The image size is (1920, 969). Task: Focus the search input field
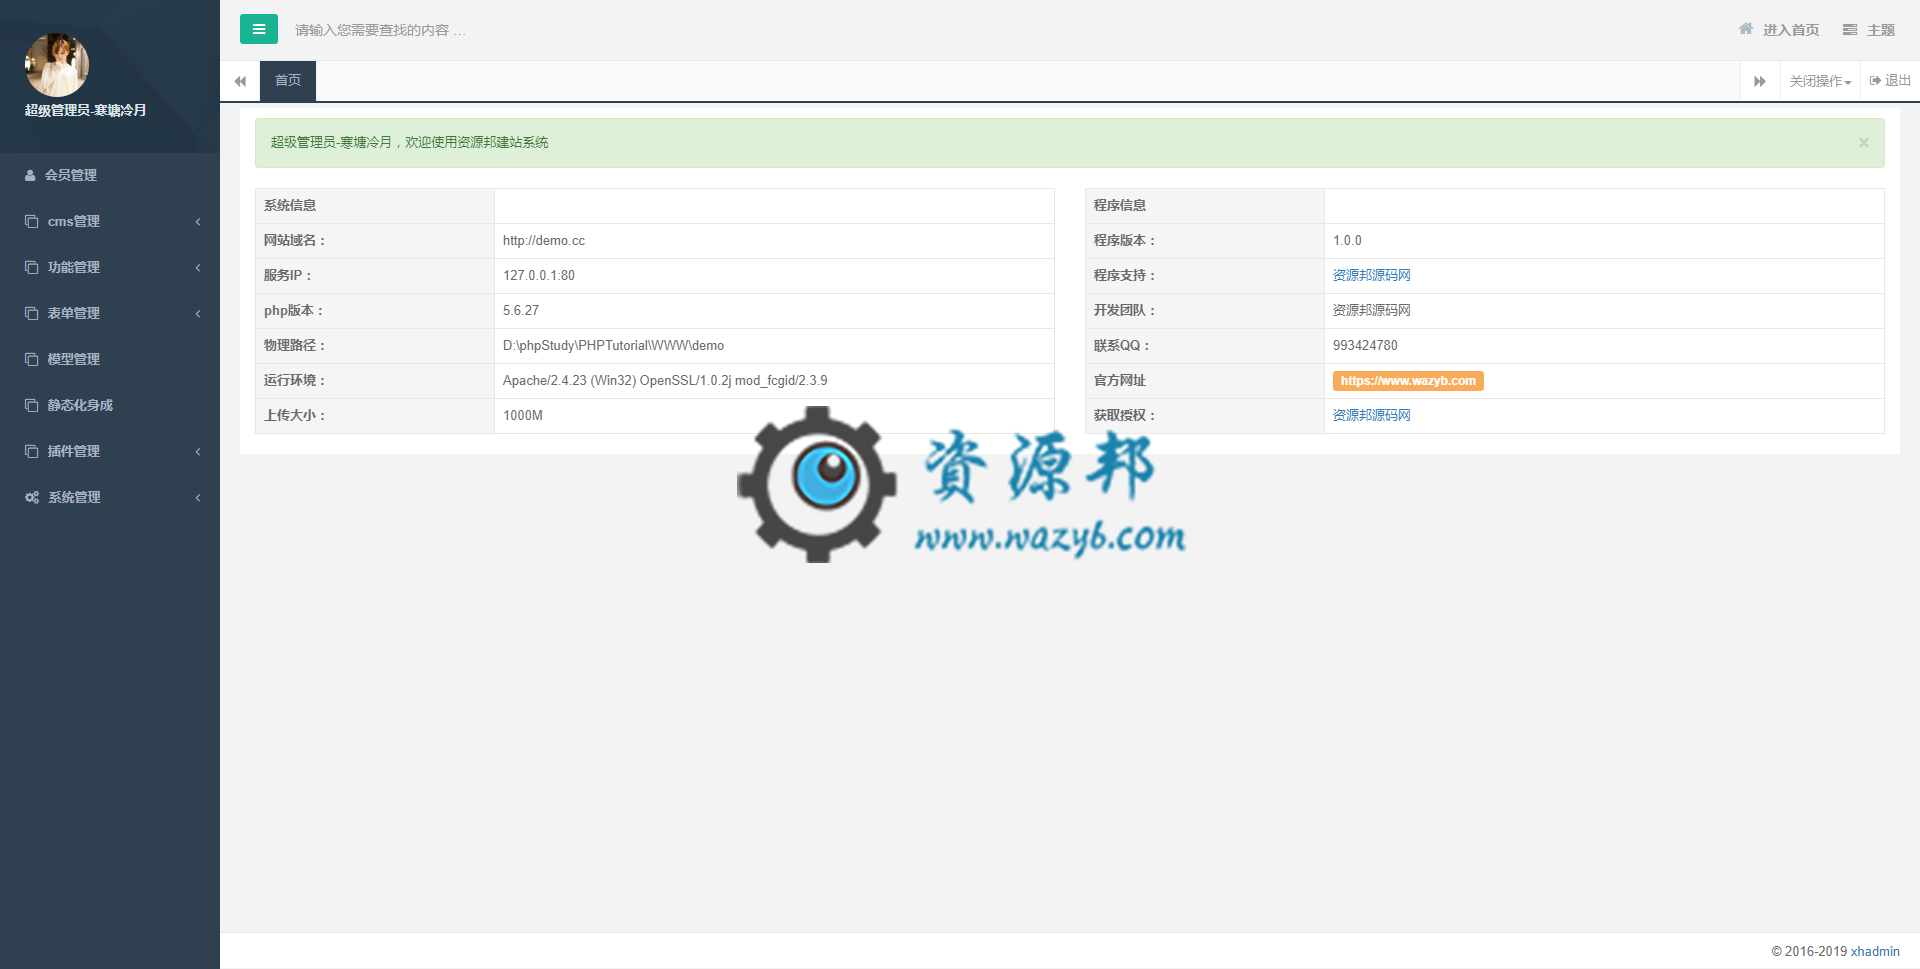(x=380, y=30)
